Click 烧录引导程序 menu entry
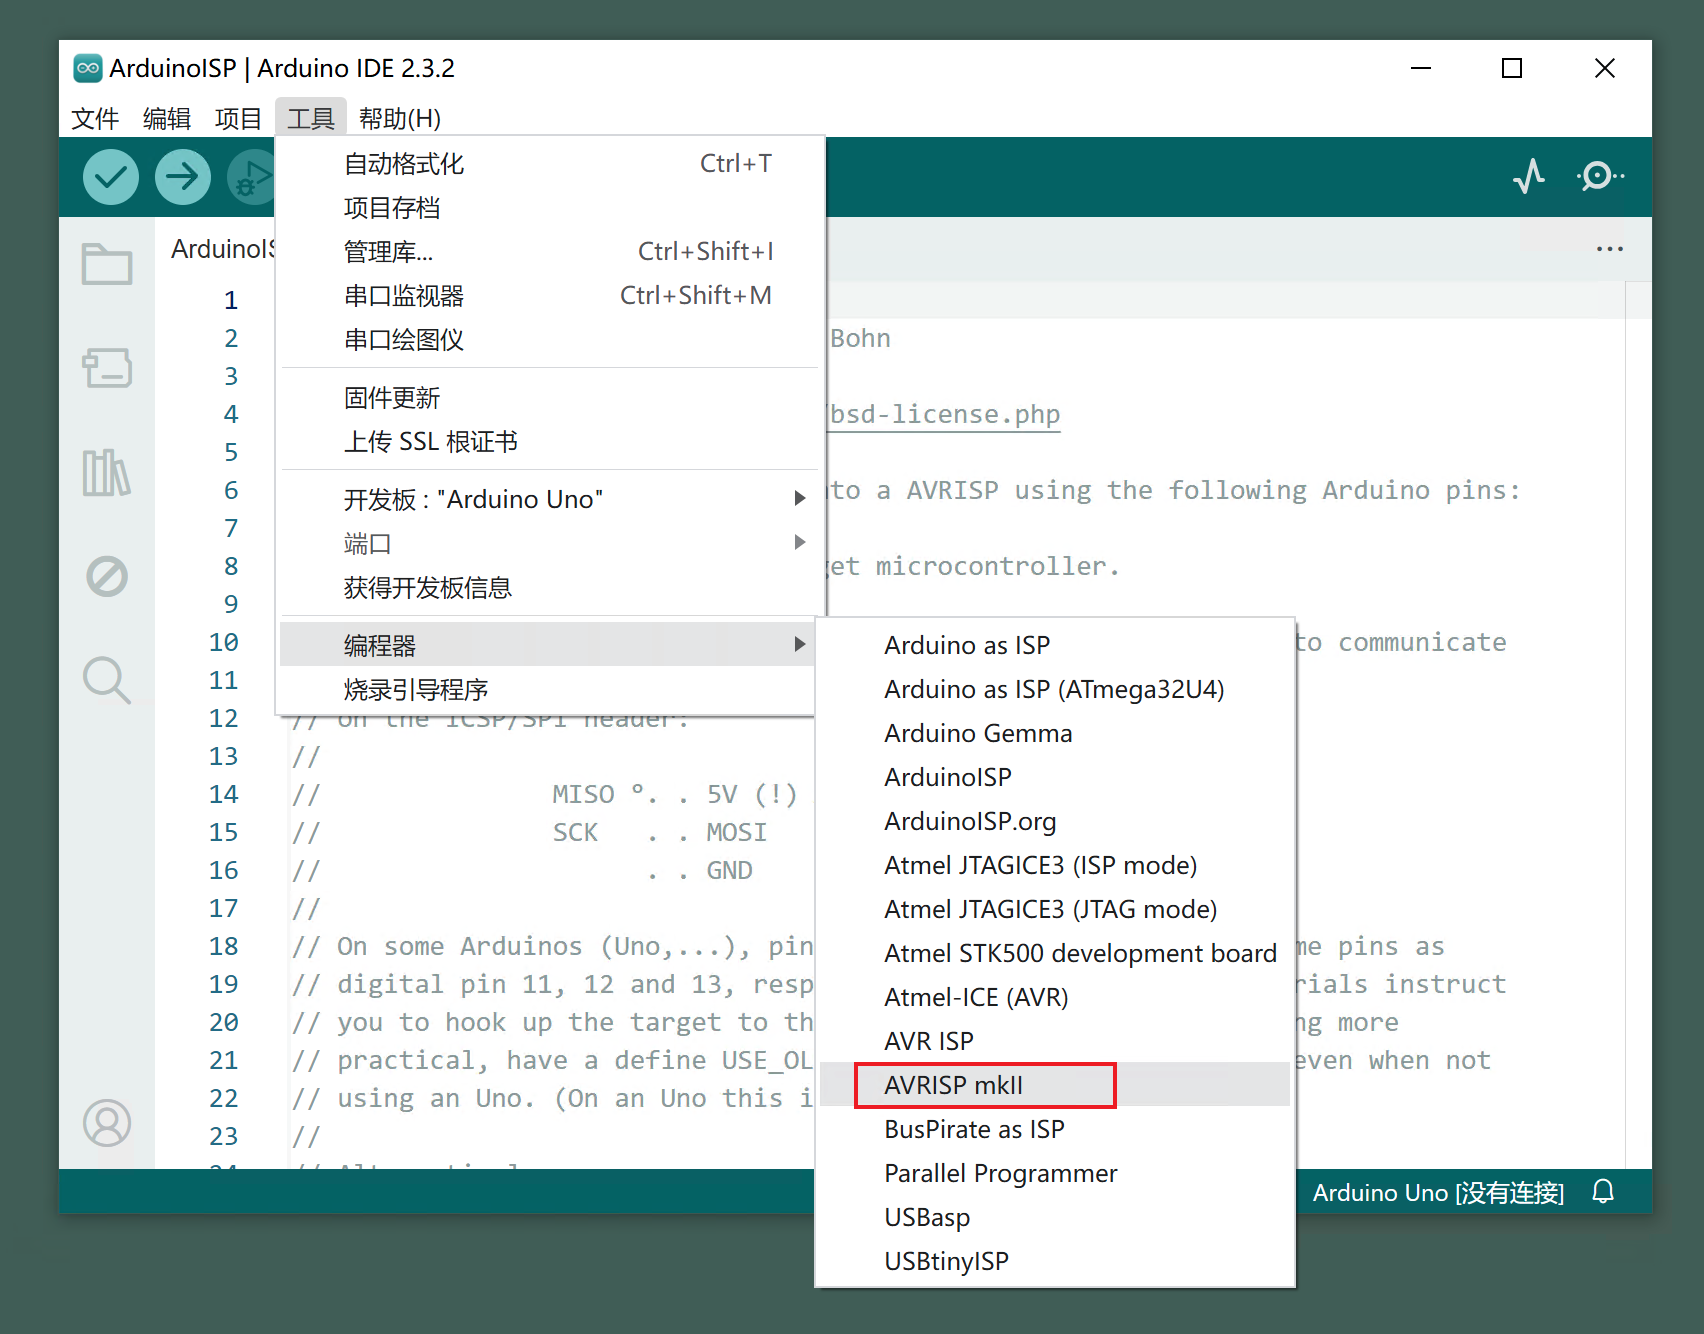 (x=416, y=689)
